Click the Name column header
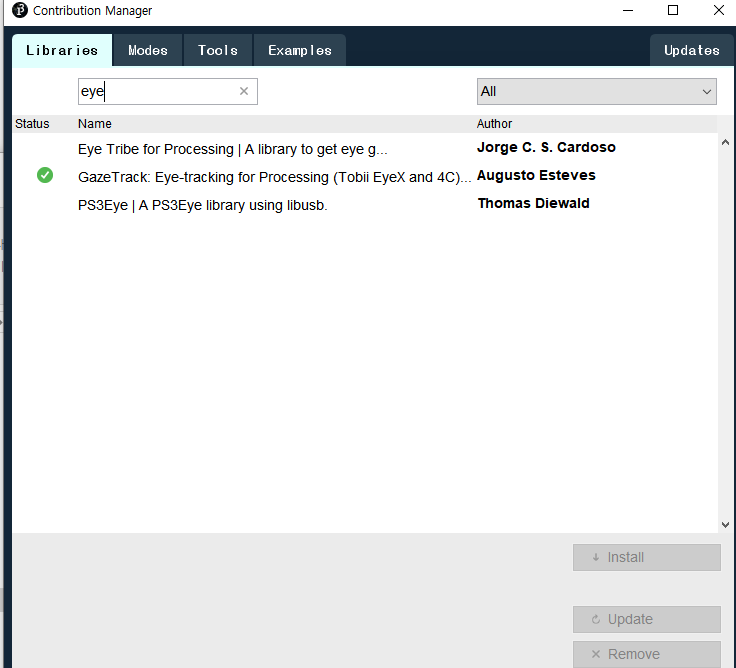The image size is (736, 668). 95,124
